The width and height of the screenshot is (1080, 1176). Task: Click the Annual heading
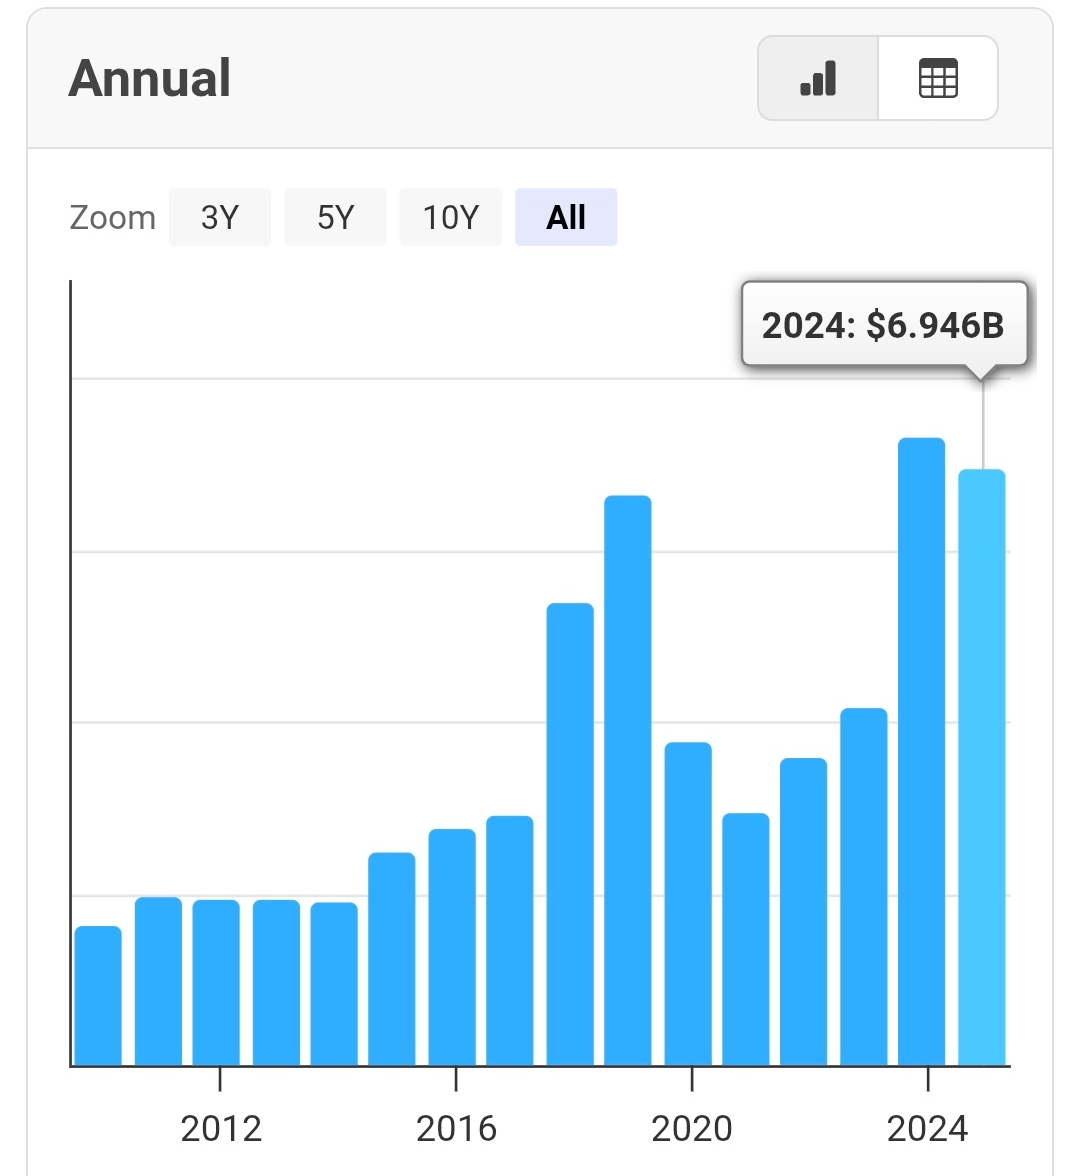[x=150, y=78]
